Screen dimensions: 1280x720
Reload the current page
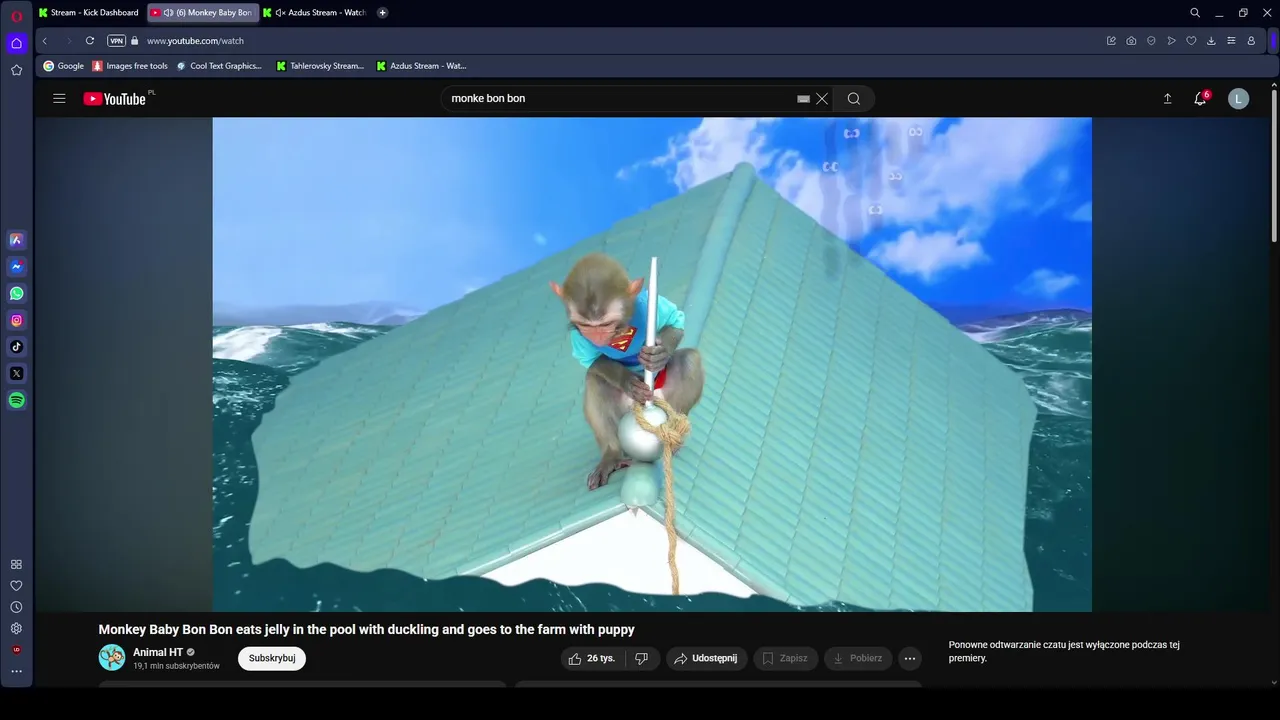pos(89,41)
